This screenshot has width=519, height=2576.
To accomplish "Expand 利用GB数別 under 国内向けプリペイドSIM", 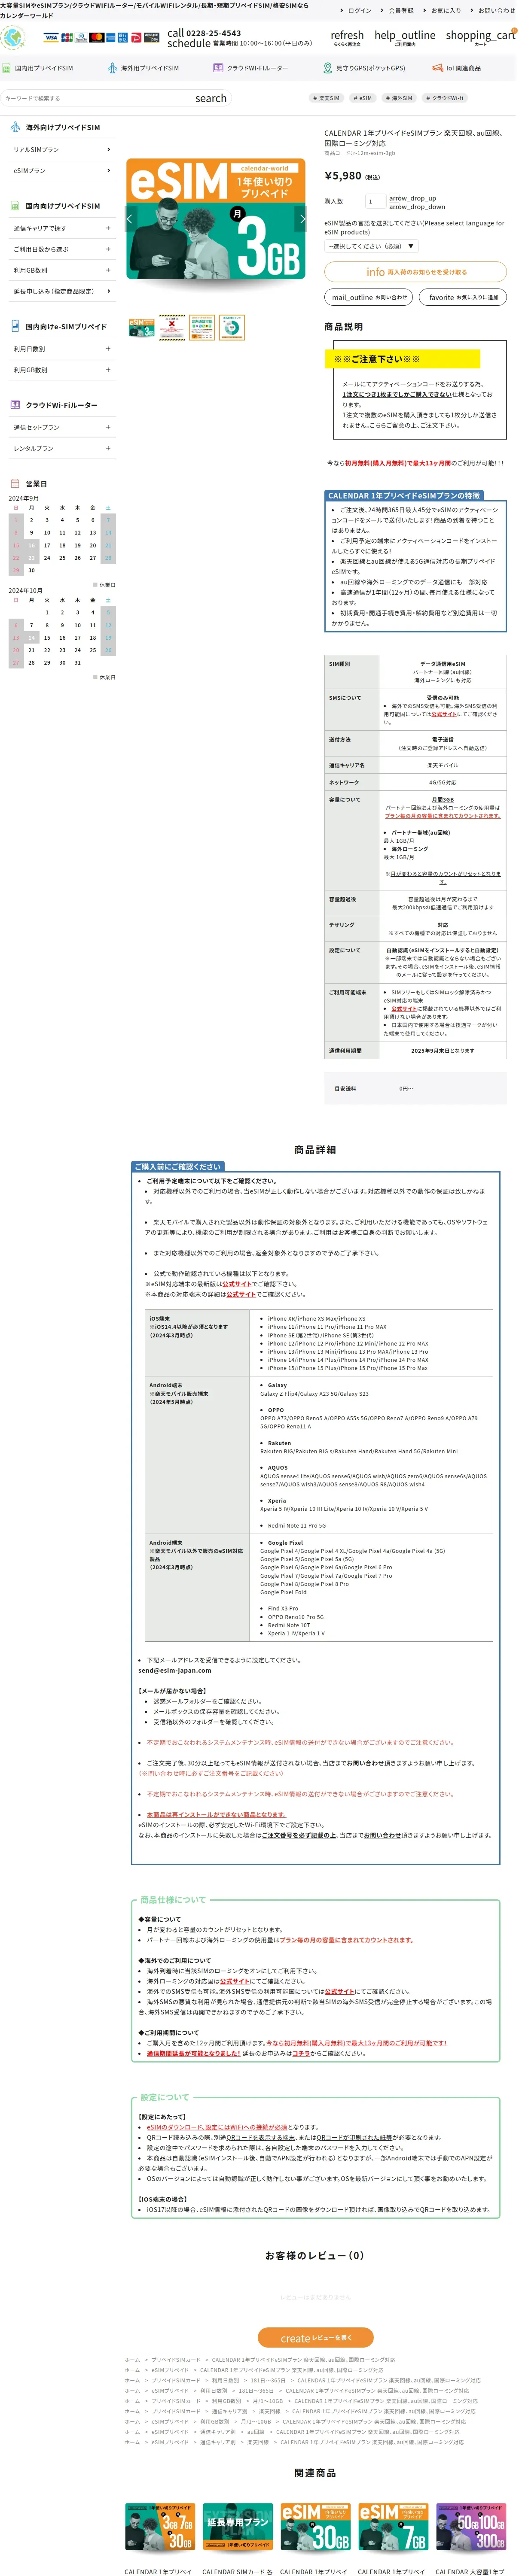I will tap(61, 270).
